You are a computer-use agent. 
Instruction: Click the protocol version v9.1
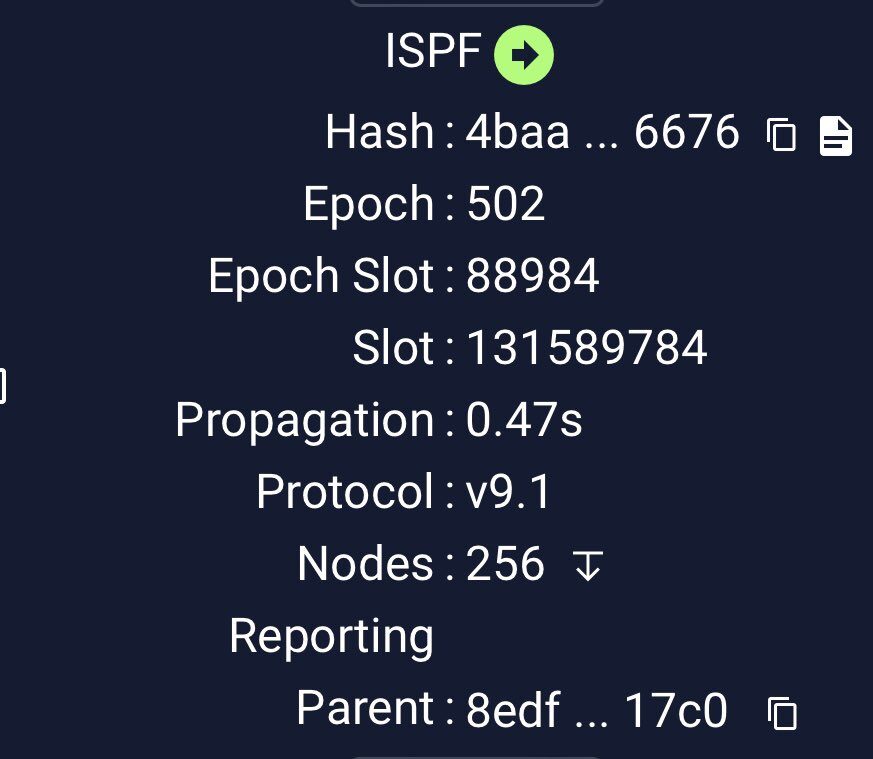tap(509, 493)
